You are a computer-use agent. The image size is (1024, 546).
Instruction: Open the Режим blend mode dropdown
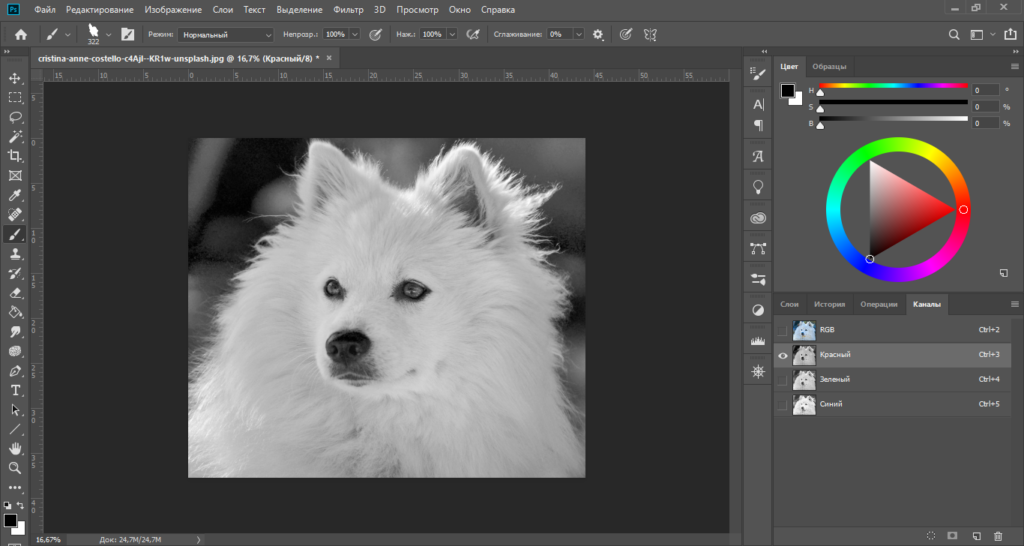pyautogui.click(x=227, y=34)
